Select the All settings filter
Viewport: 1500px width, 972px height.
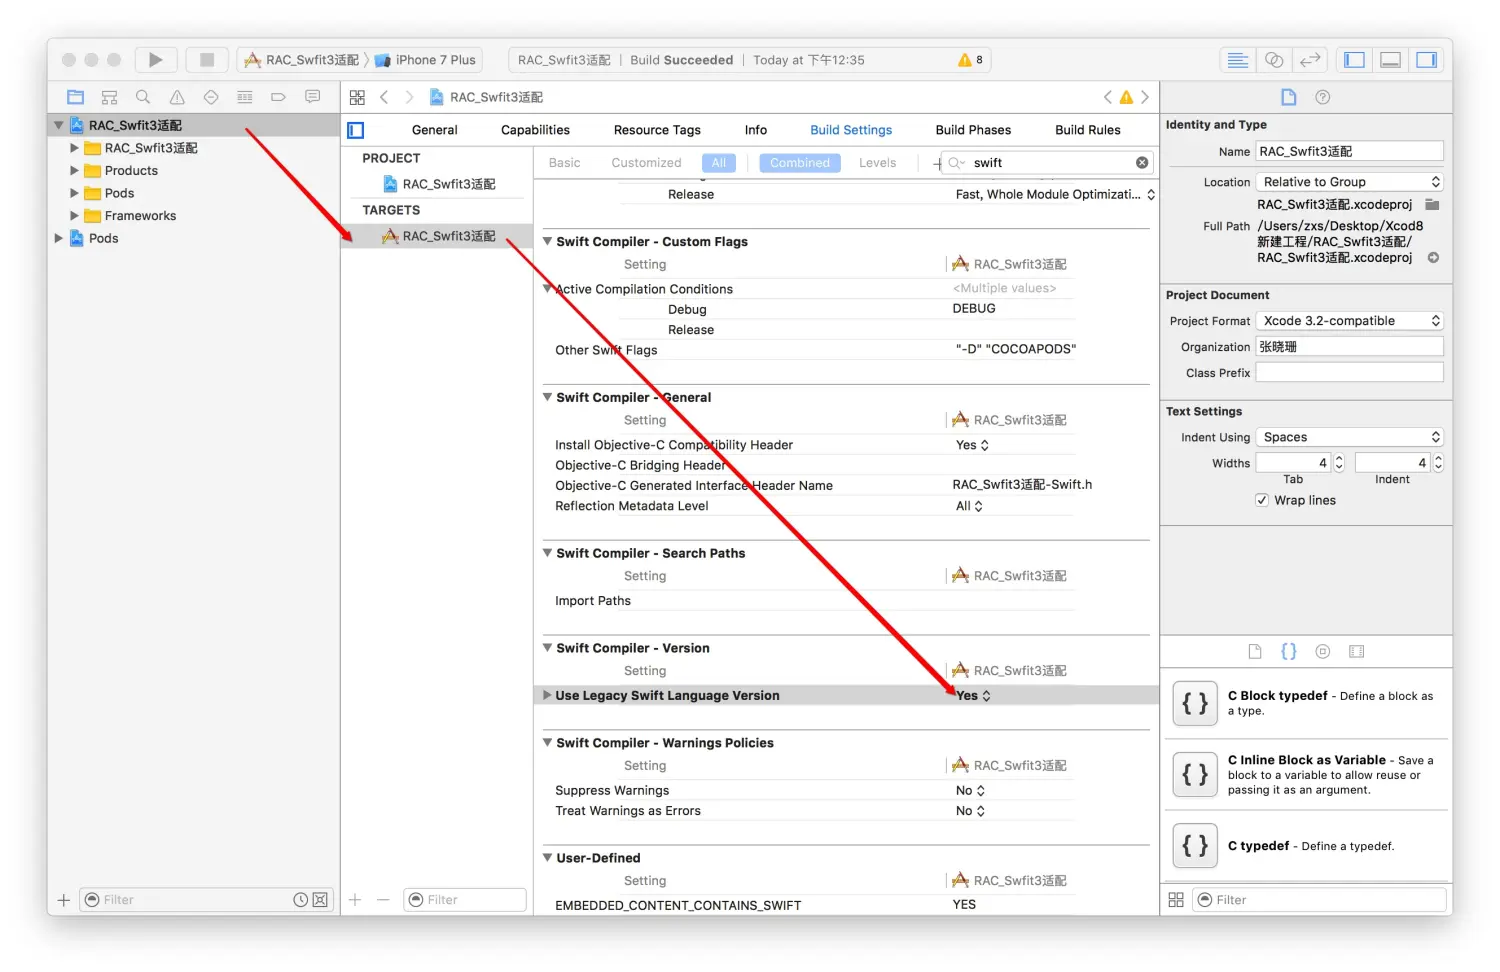pos(719,163)
